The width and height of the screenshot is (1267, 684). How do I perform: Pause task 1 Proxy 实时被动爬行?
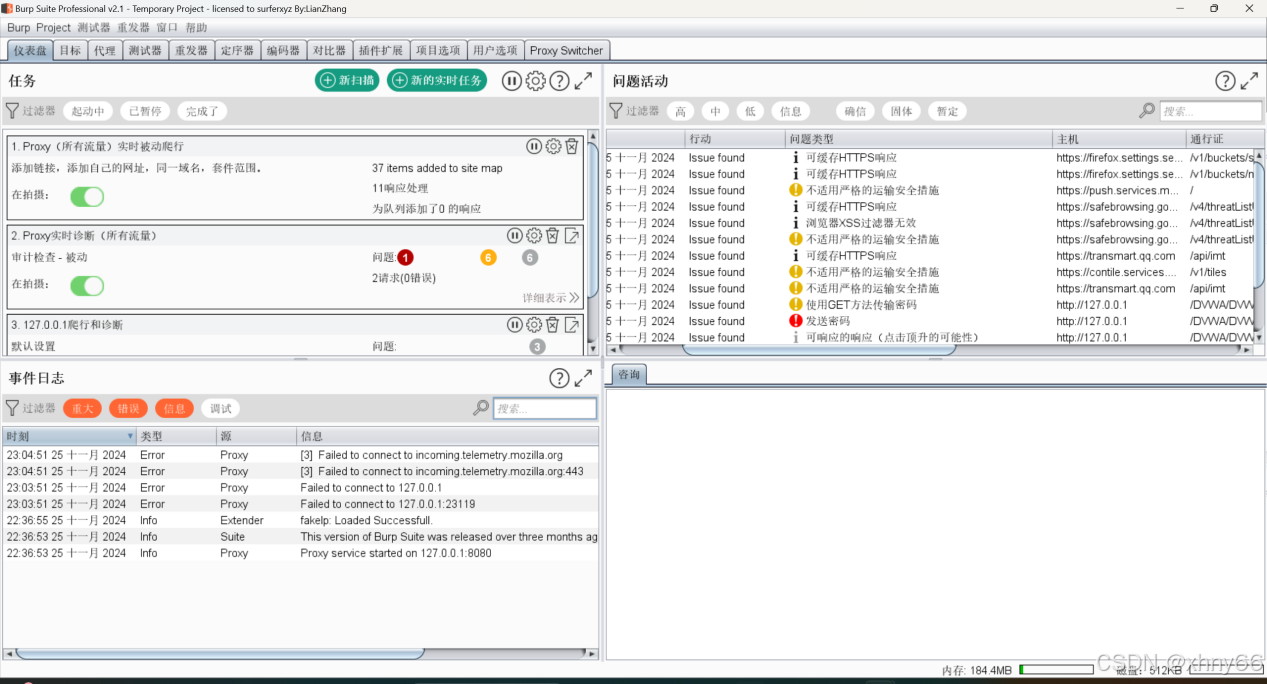coord(534,146)
